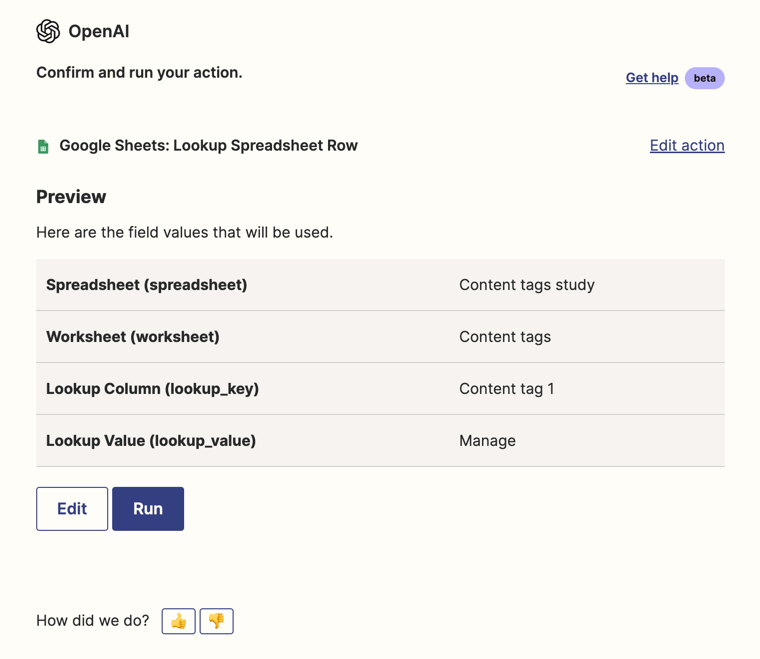This screenshot has height=659, width=760.
Task: Give thumbs down feedback
Action: 216,621
